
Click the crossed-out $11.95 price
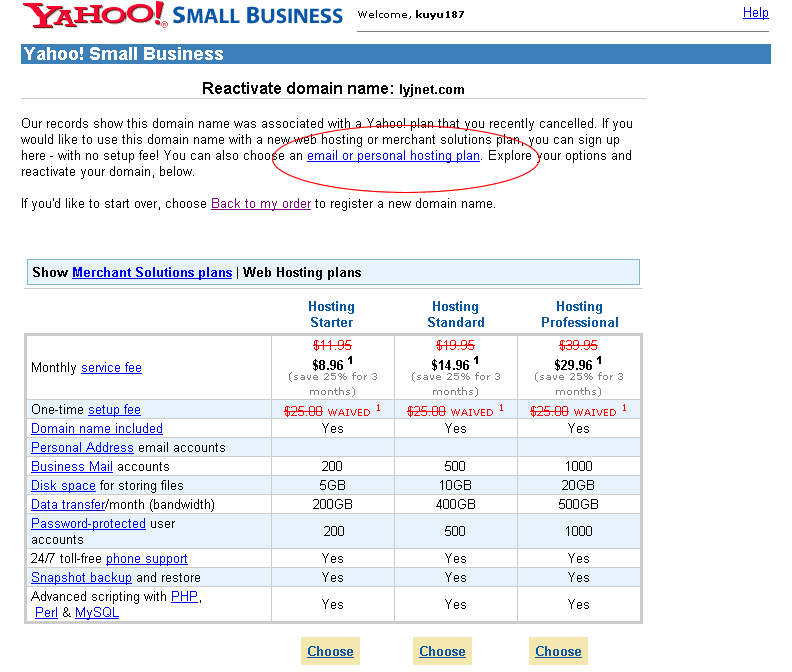coord(332,346)
